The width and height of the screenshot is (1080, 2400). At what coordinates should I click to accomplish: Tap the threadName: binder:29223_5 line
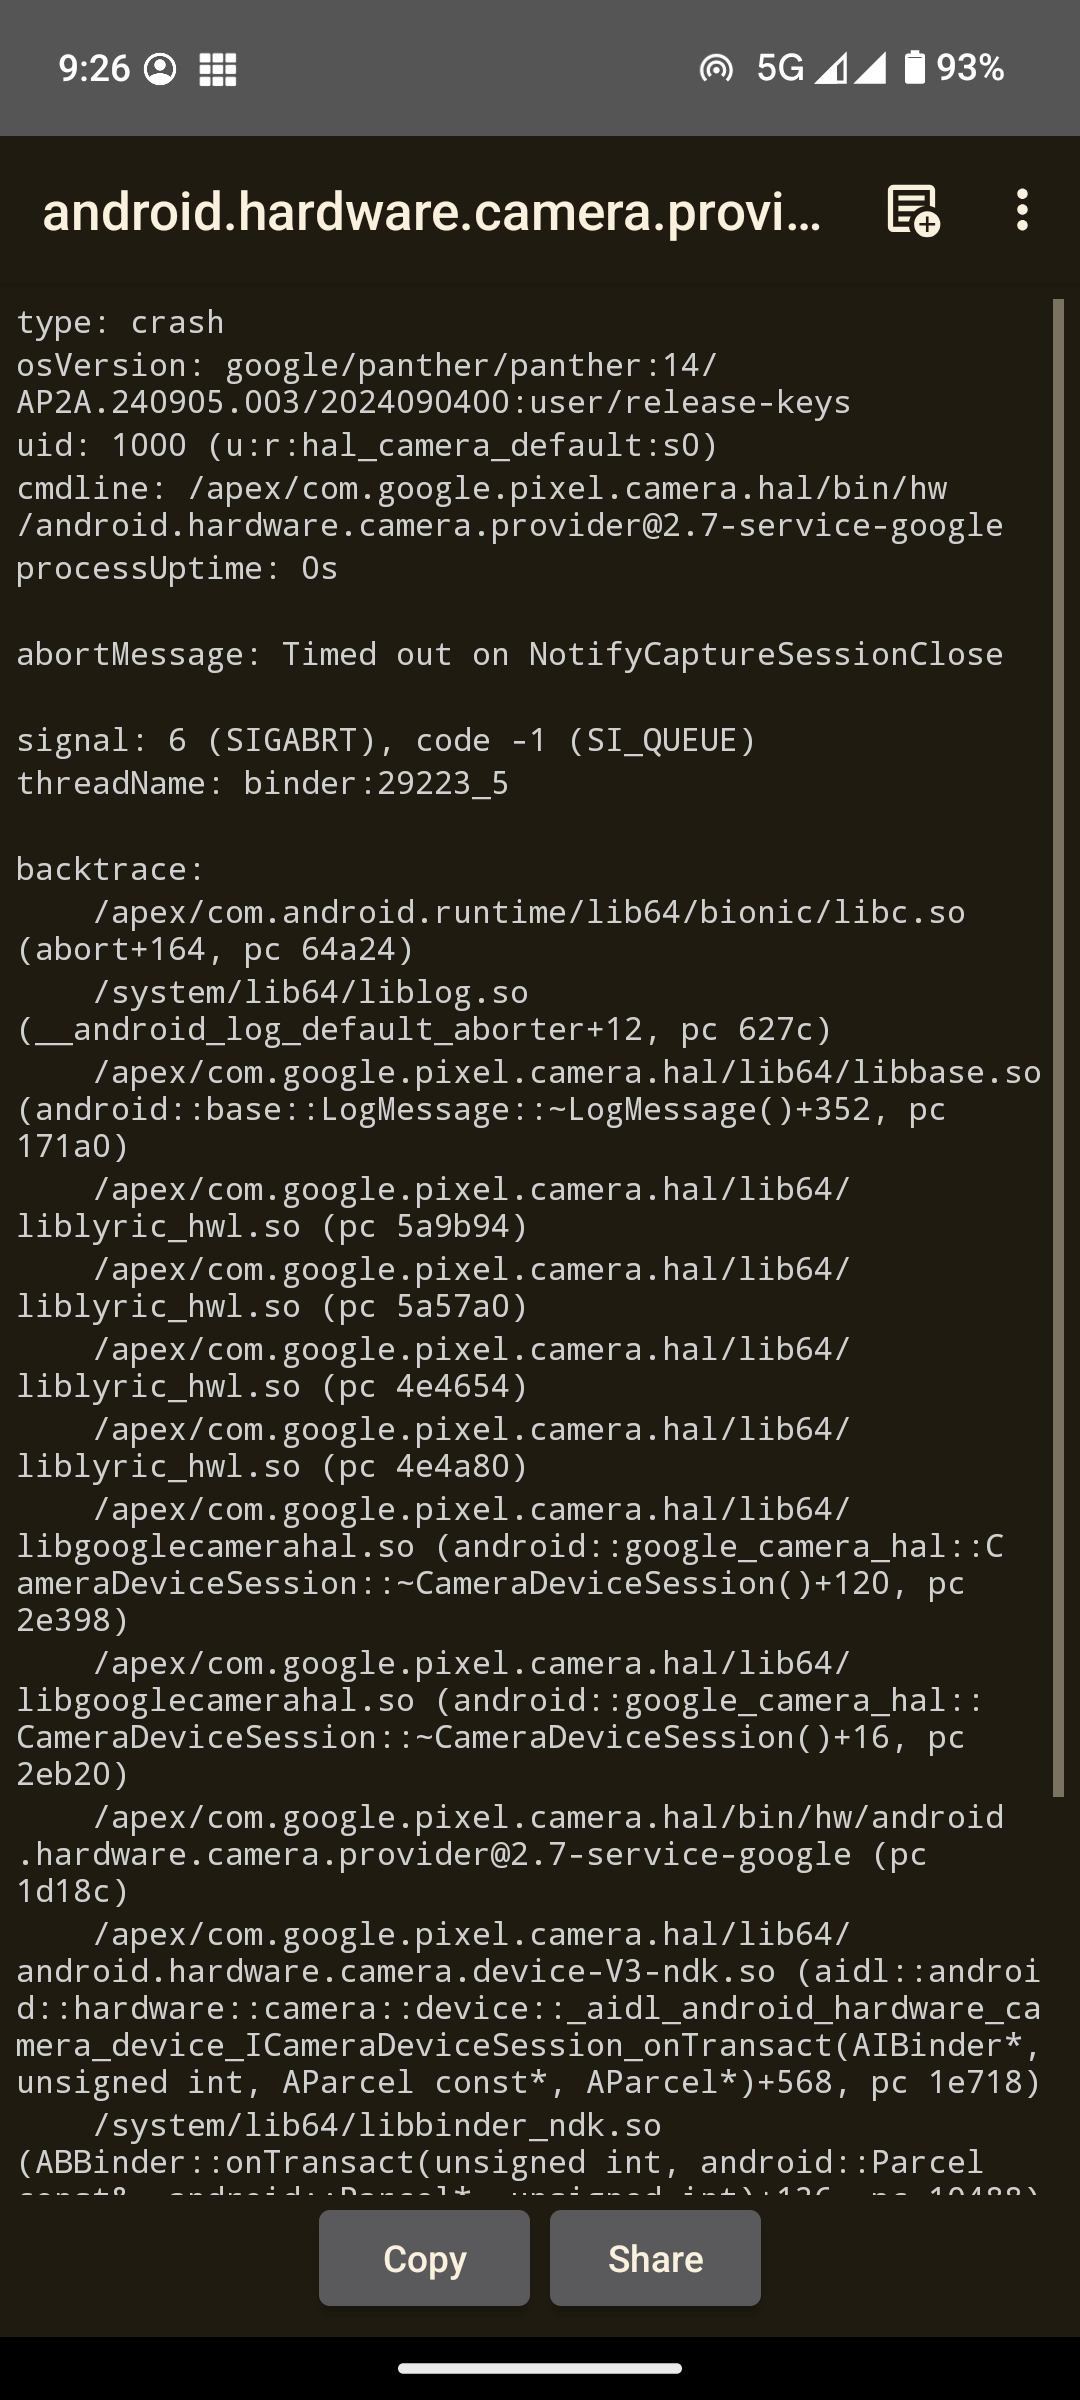click(x=262, y=783)
